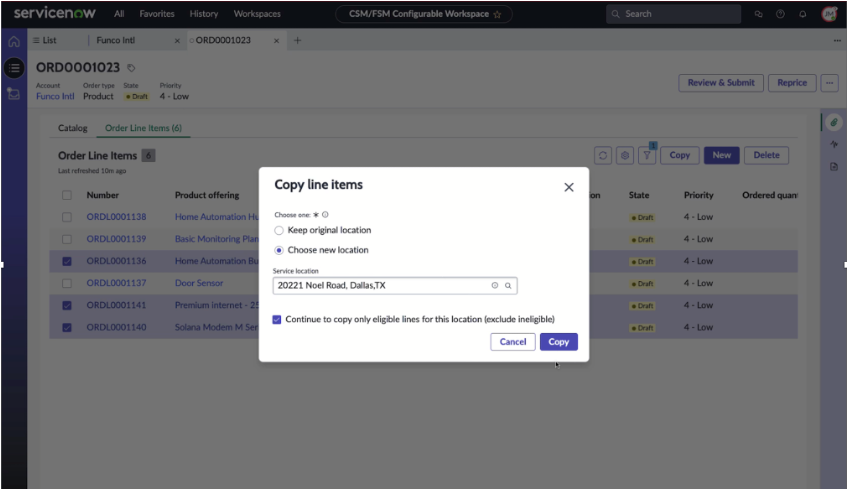Open line item ORDL0001138
This screenshot has width=848, height=490.
pos(116,217)
